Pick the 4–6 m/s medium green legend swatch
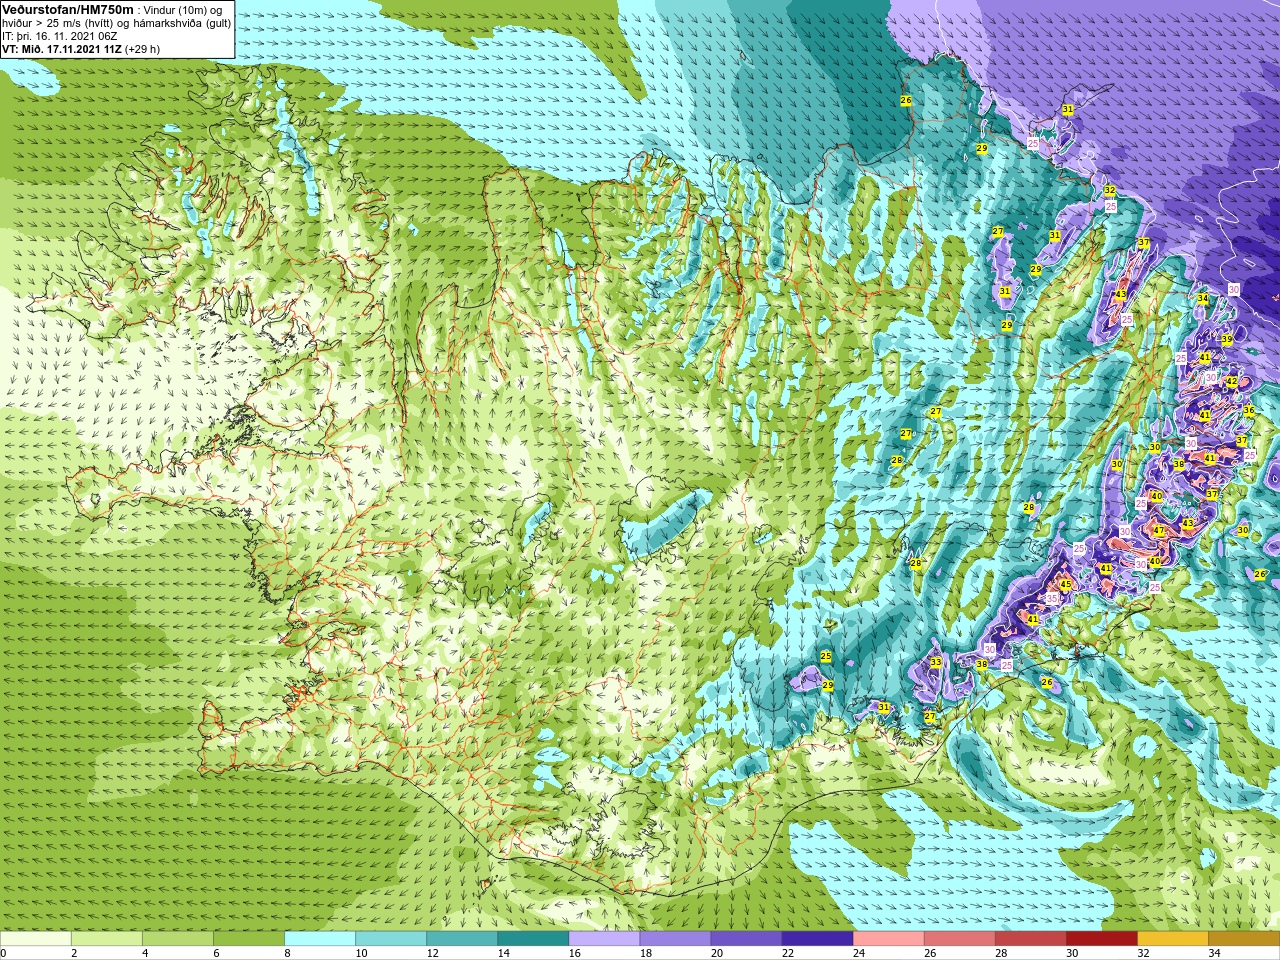The height and width of the screenshot is (960, 1280). pyautogui.click(x=178, y=939)
